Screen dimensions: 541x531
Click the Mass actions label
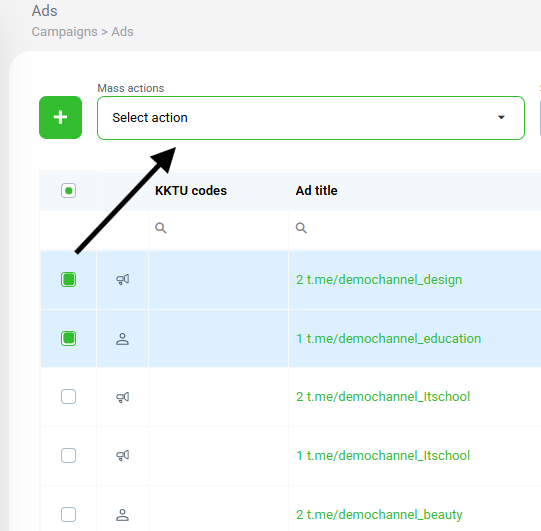130,88
